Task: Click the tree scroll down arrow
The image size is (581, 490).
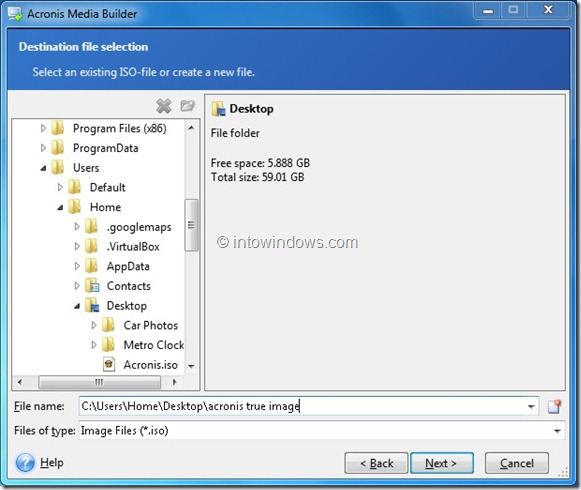Action: pos(191,366)
